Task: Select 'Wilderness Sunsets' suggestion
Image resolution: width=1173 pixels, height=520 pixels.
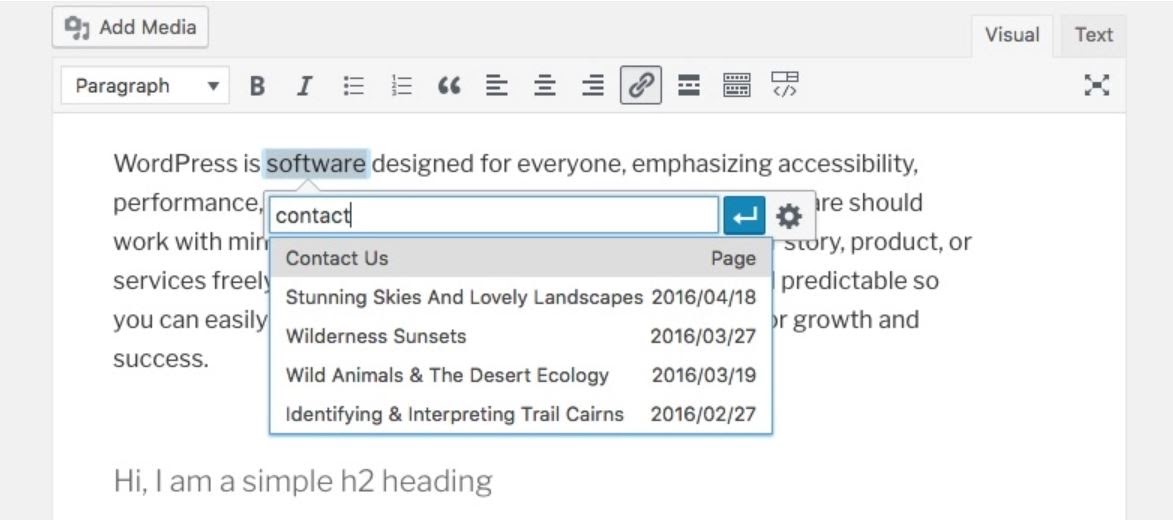Action: (x=521, y=336)
